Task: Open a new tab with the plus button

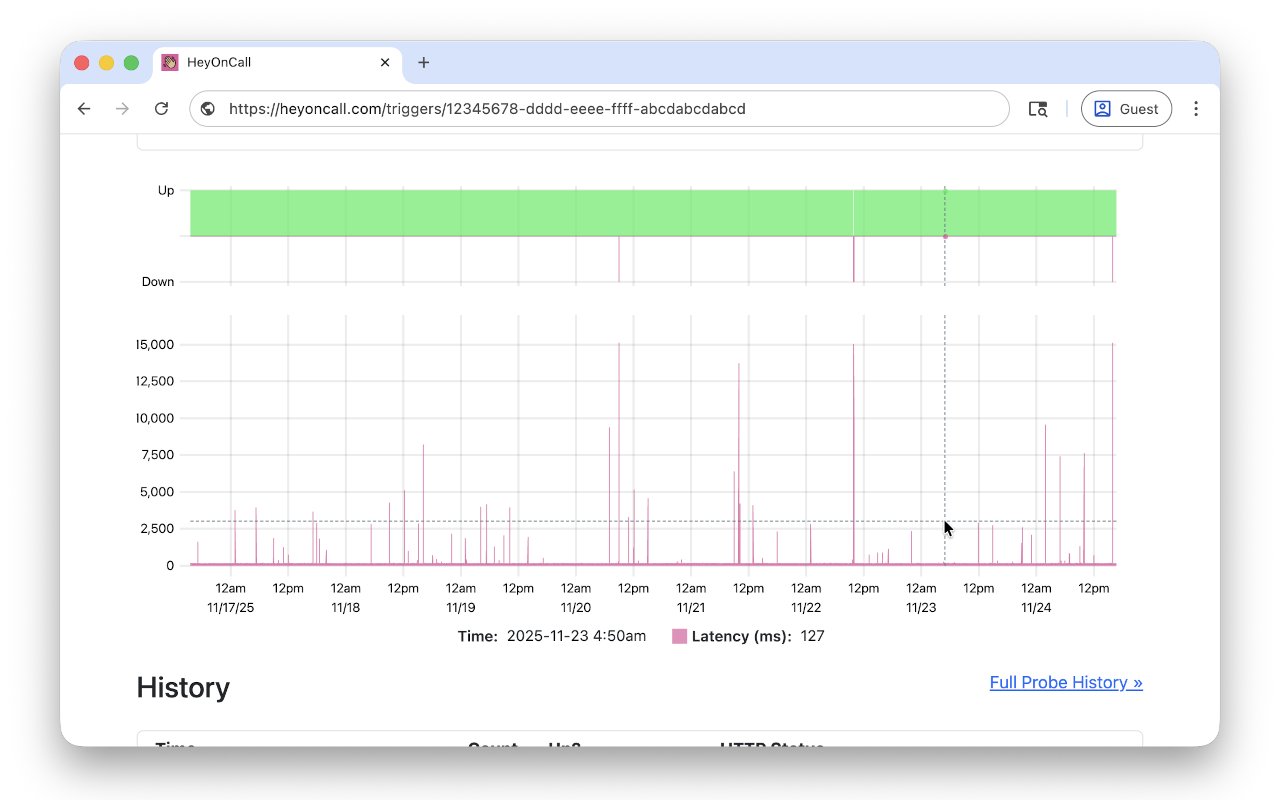Action: click(423, 62)
